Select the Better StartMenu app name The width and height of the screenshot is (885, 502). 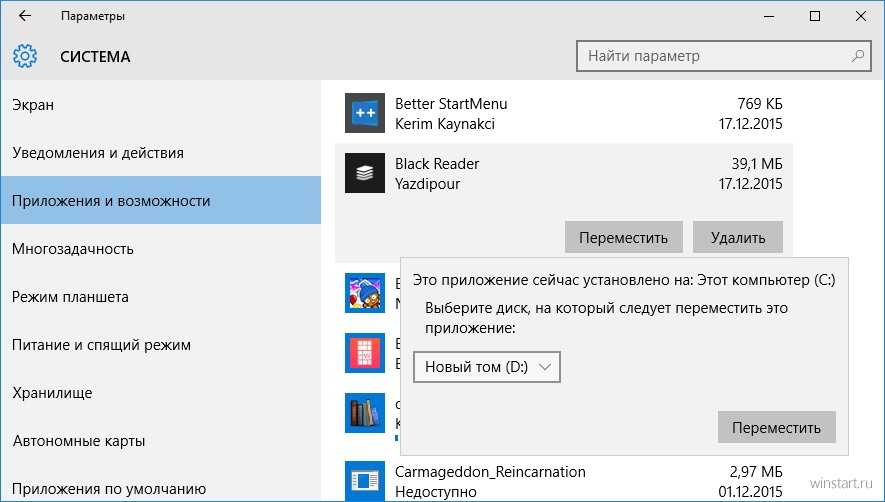coord(451,104)
